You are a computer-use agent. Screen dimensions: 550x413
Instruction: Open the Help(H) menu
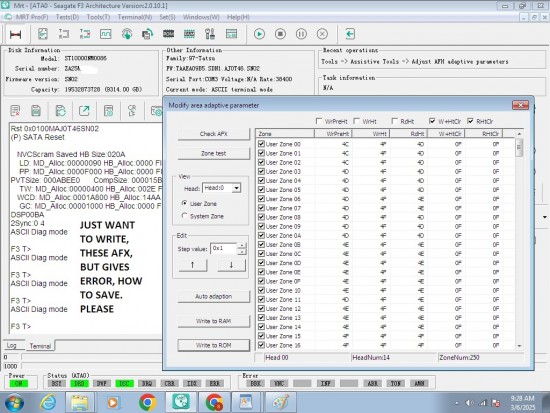pos(238,17)
